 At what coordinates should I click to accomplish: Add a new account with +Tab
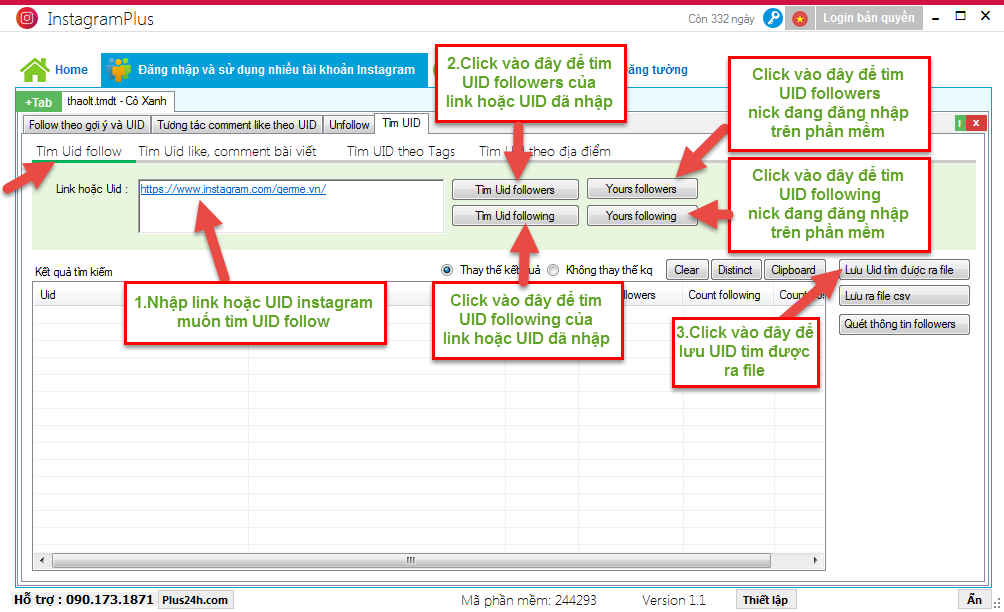tap(38, 102)
